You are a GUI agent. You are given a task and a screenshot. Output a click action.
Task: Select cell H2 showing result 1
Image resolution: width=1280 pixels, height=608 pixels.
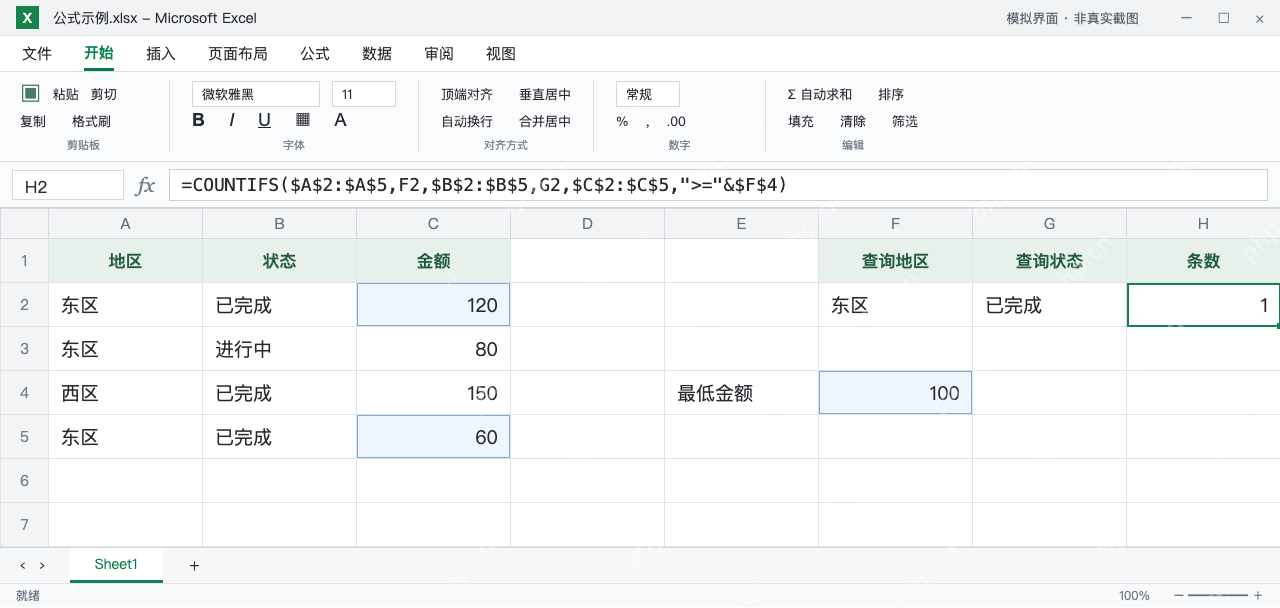click(x=1204, y=305)
